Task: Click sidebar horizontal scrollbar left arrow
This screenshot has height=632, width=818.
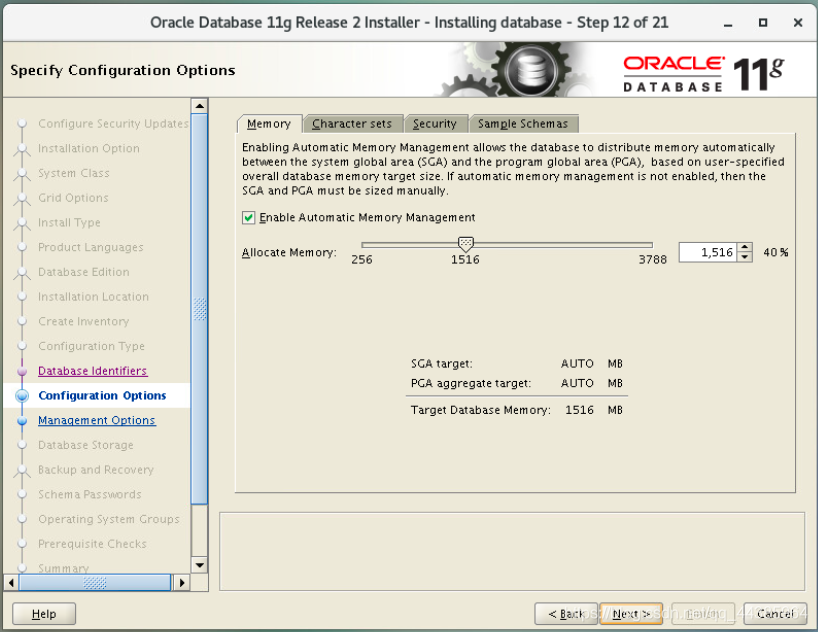Action: click(11, 582)
